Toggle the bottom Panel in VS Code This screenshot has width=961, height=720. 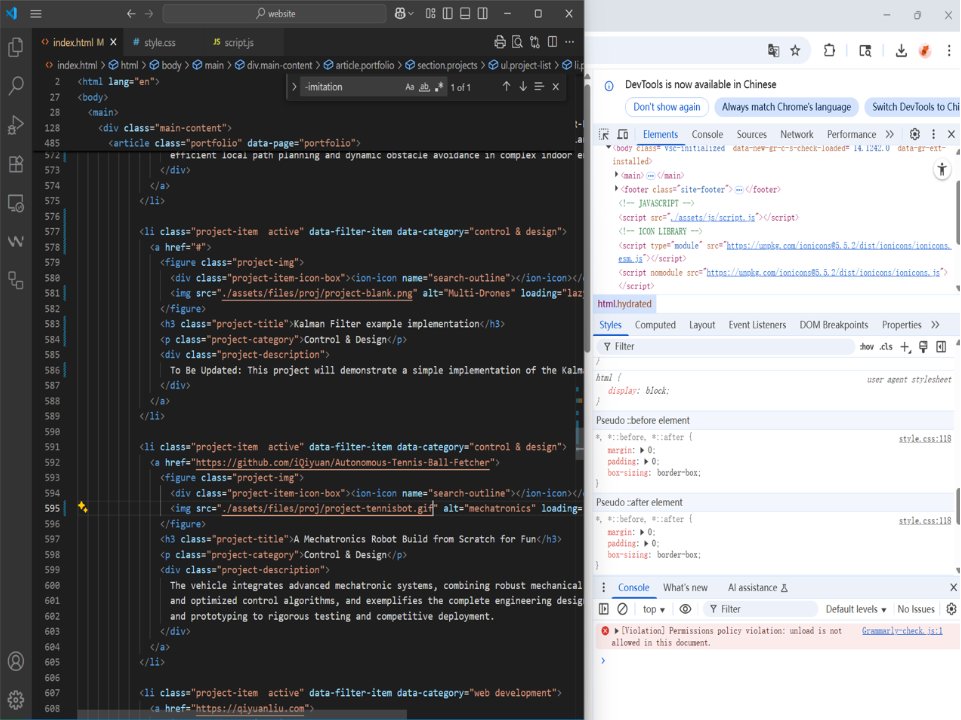(465, 13)
